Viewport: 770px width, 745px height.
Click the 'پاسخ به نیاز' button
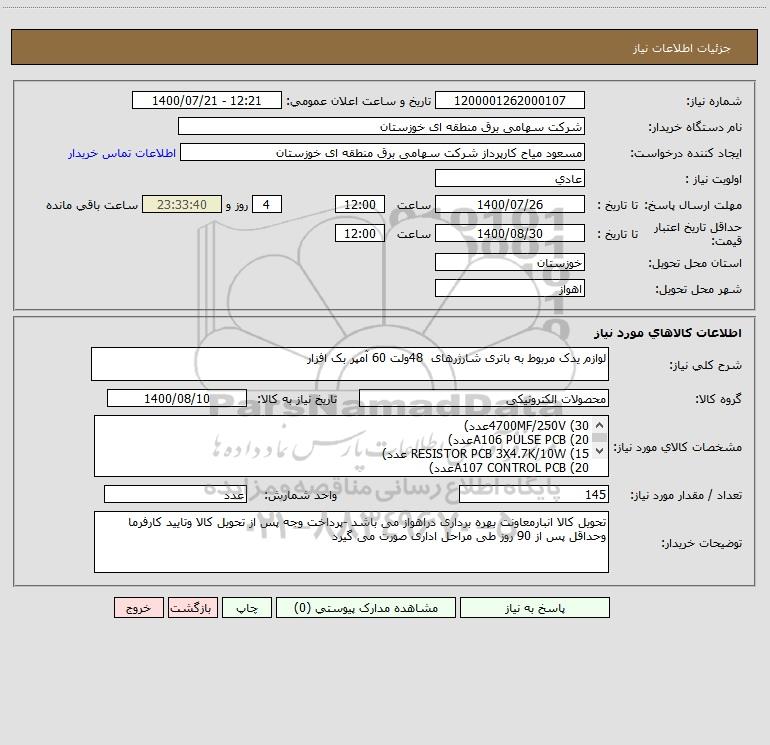click(x=535, y=608)
